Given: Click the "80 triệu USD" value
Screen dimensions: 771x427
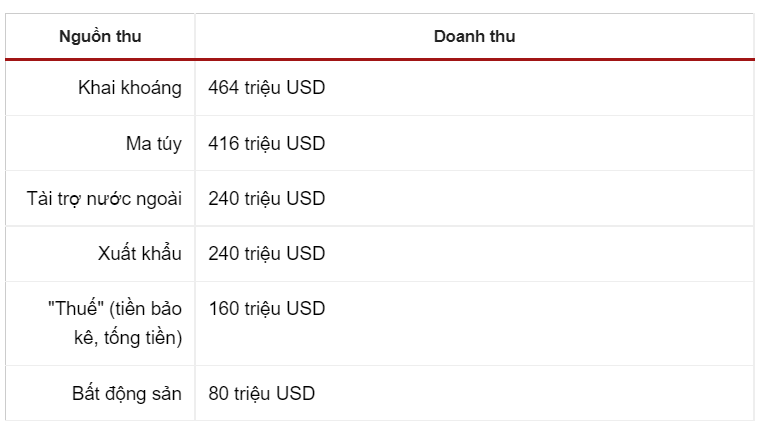Looking at the screenshot, I should tap(262, 393).
